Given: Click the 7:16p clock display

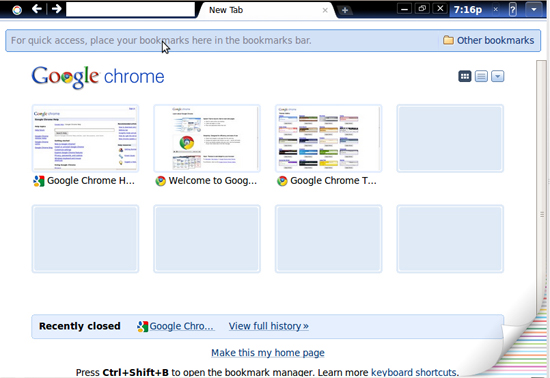Looking at the screenshot, I should point(468,9).
